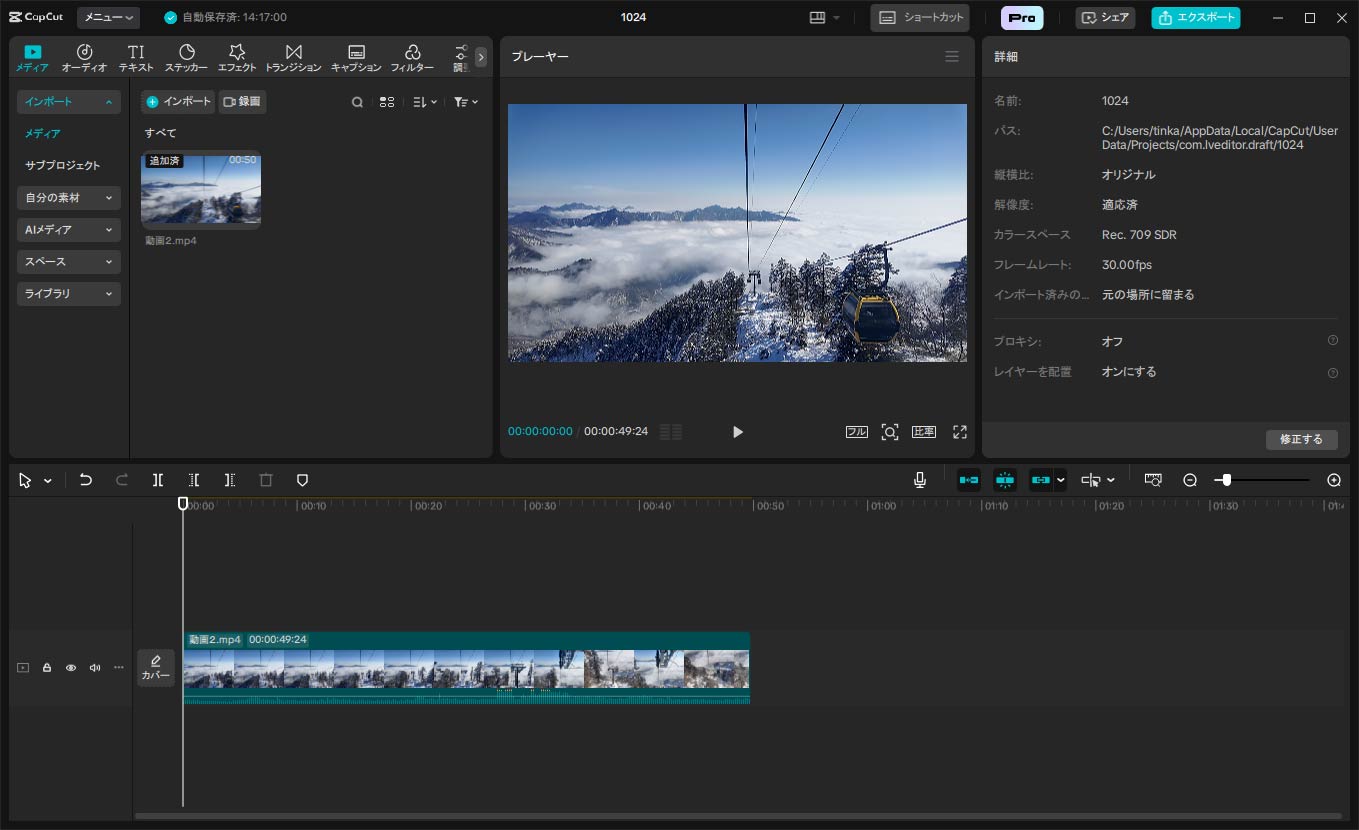The image size is (1359, 830).
Task: Expand the ライブラリ section
Action: click(x=68, y=294)
